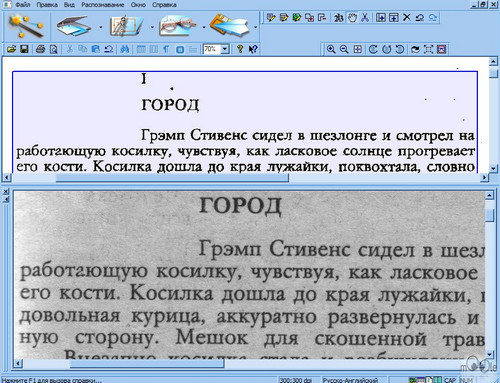
Task: Click the crop frame icon with corner handles
Action: (428, 49)
